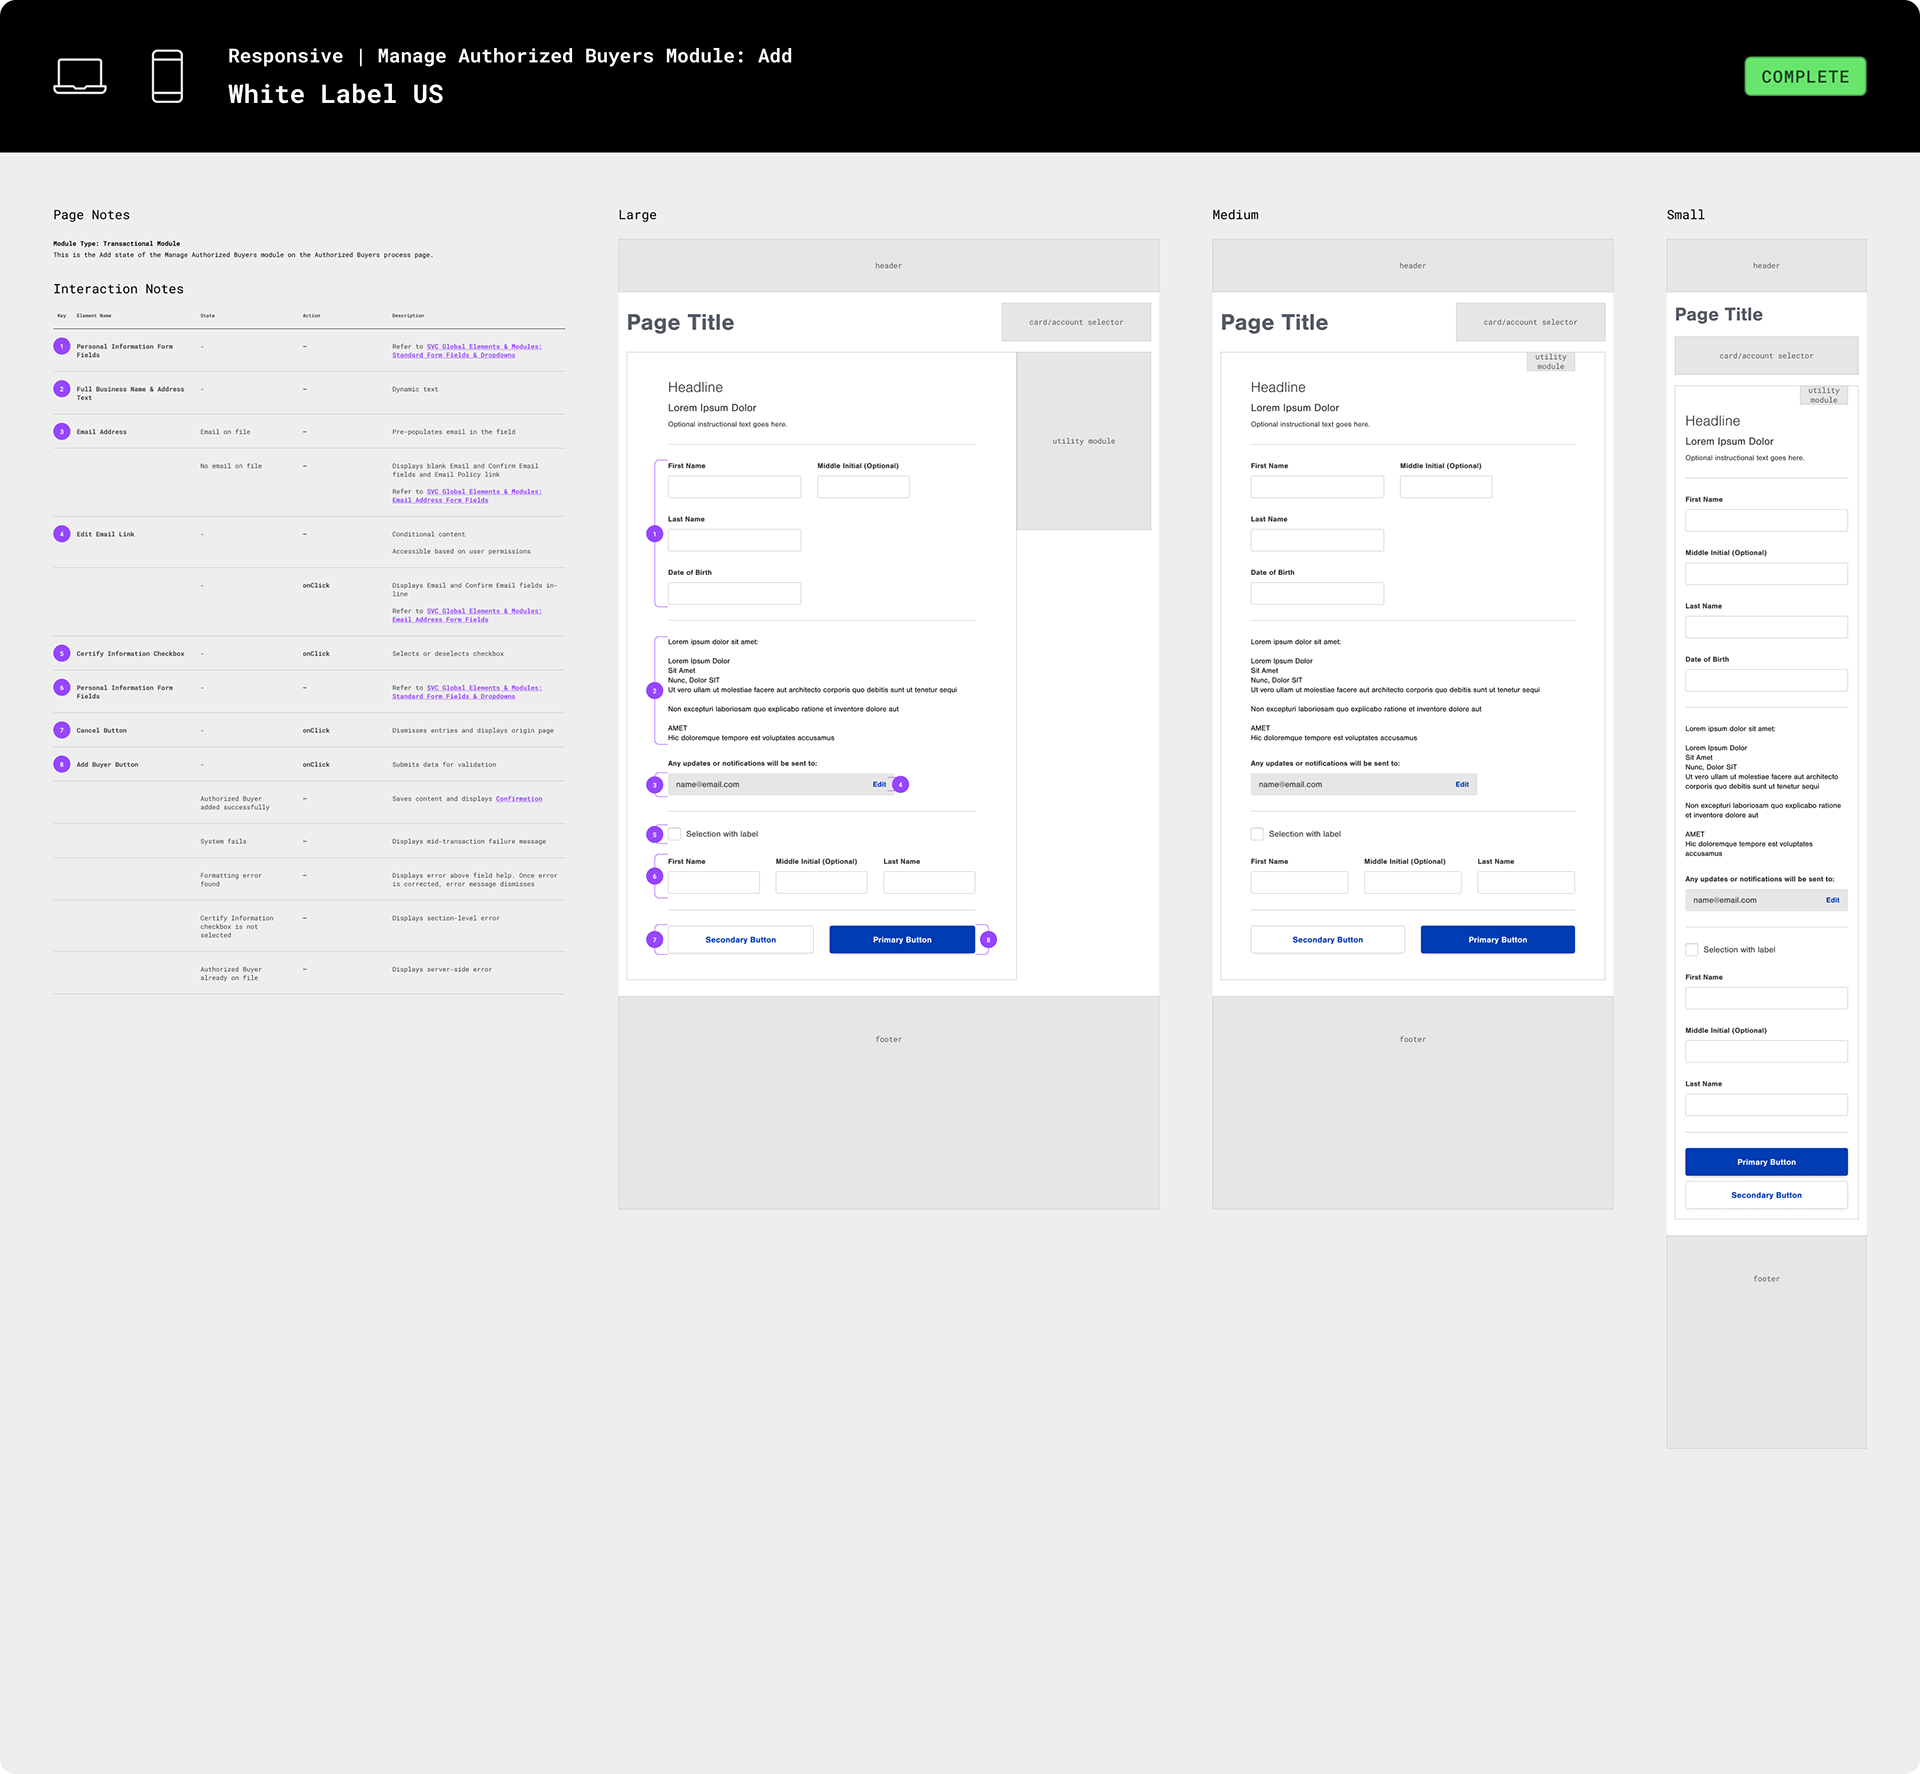The image size is (1920, 1774).
Task: Click Date of Birth field in Large layout
Action: point(734,594)
